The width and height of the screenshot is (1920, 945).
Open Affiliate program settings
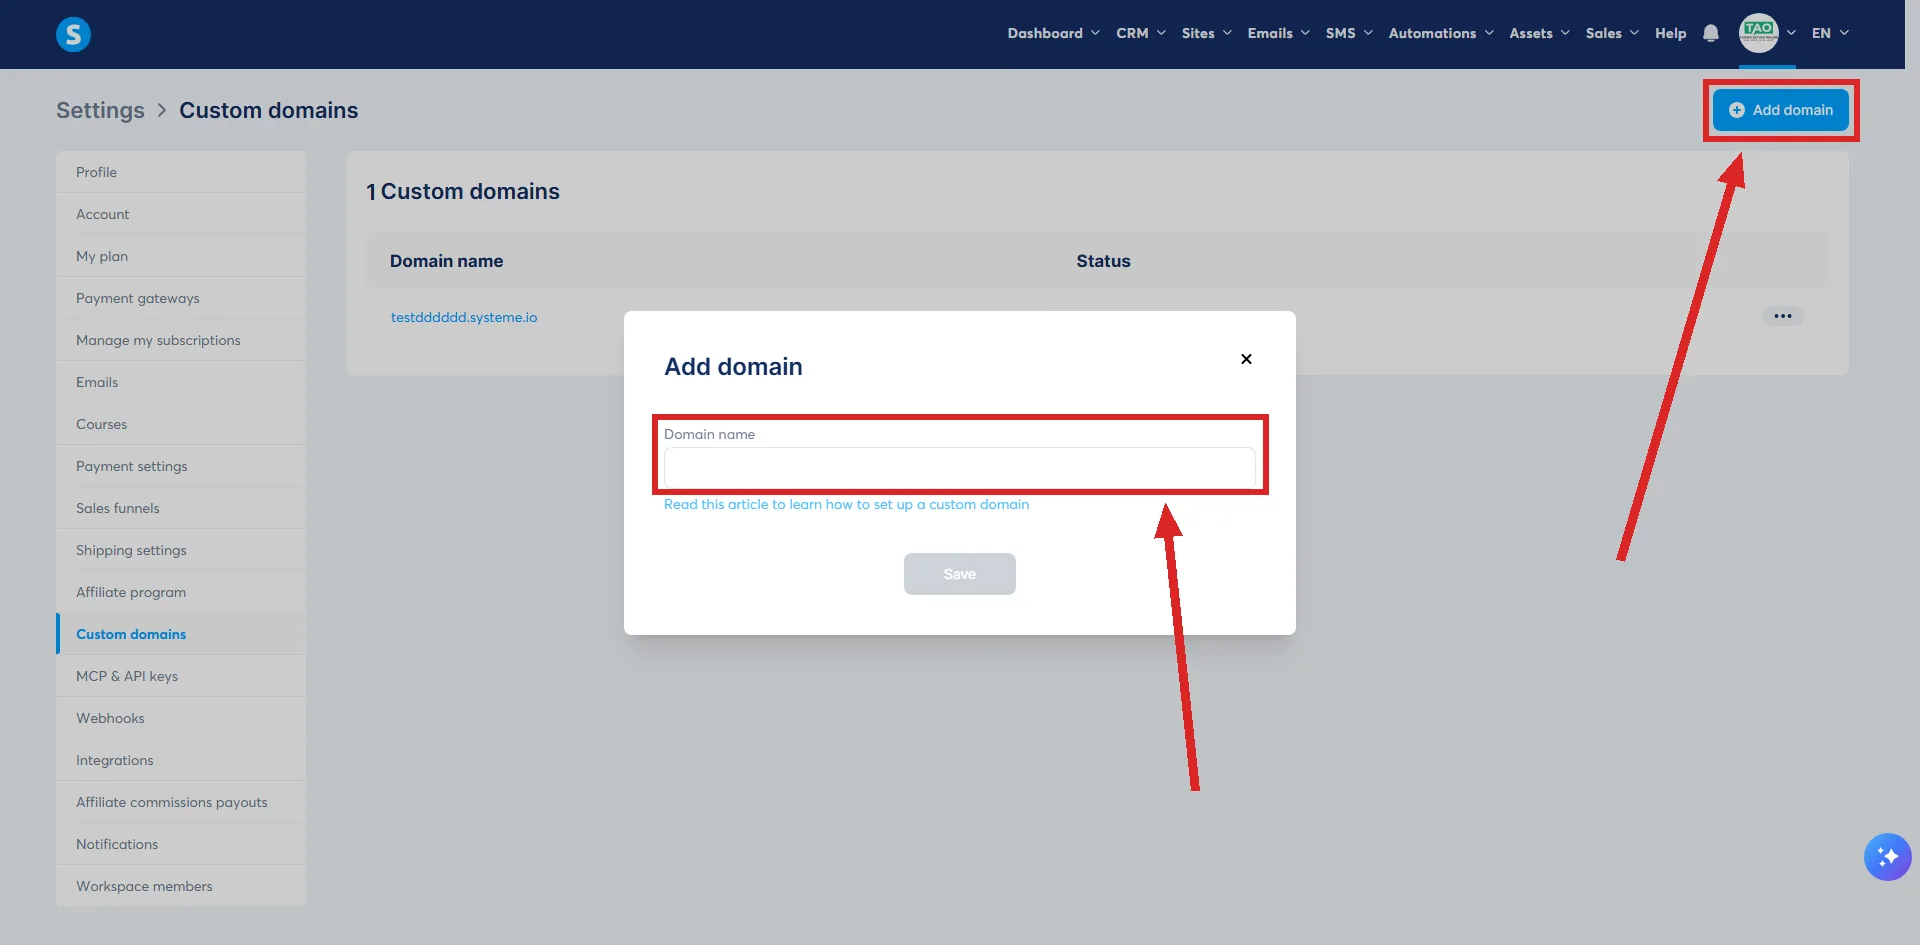(x=181, y=592)
